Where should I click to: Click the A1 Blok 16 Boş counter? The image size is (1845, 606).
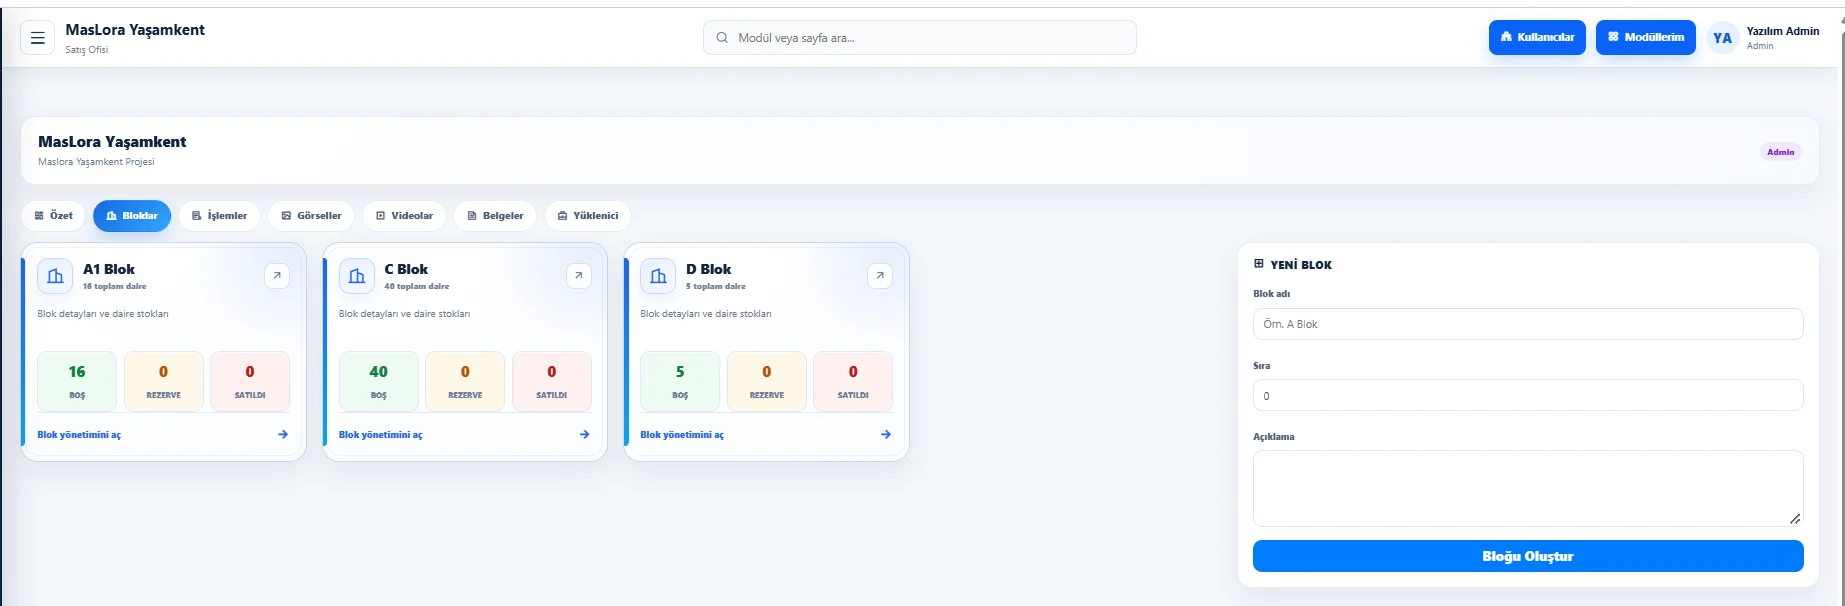coord(77,381)
